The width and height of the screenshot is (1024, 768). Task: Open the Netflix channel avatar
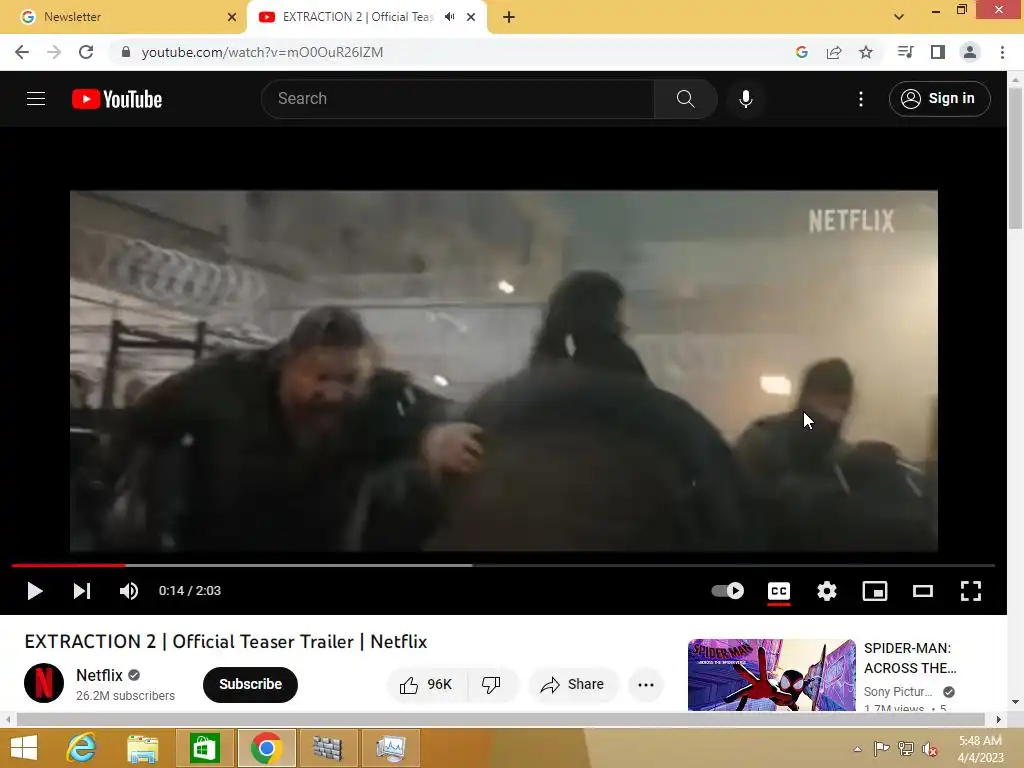(x=44, y=683)
